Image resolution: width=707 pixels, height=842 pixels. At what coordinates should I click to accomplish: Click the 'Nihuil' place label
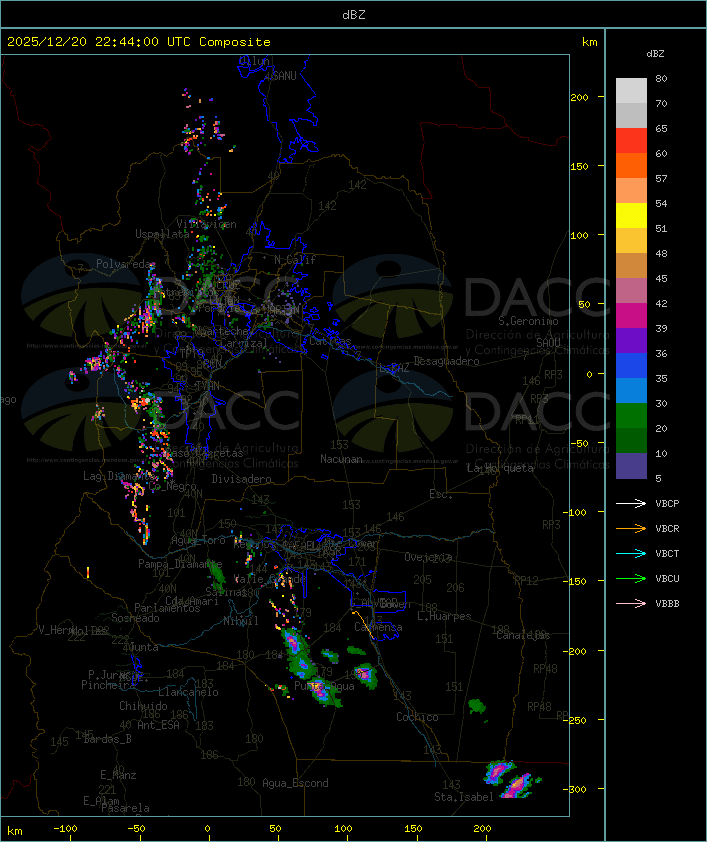[241, 621]
